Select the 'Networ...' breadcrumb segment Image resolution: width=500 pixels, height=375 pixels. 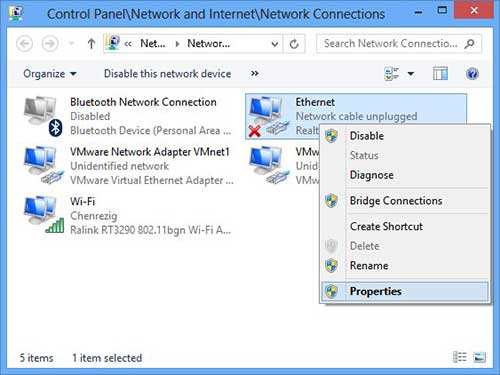tap(209, 43)
